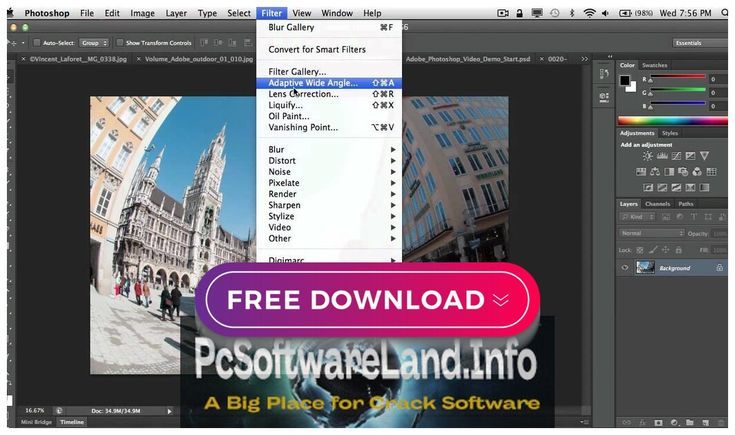735x435 pixels.
Task: Add a Hue/Saturation adjustment
Action: tap(641, 172)
